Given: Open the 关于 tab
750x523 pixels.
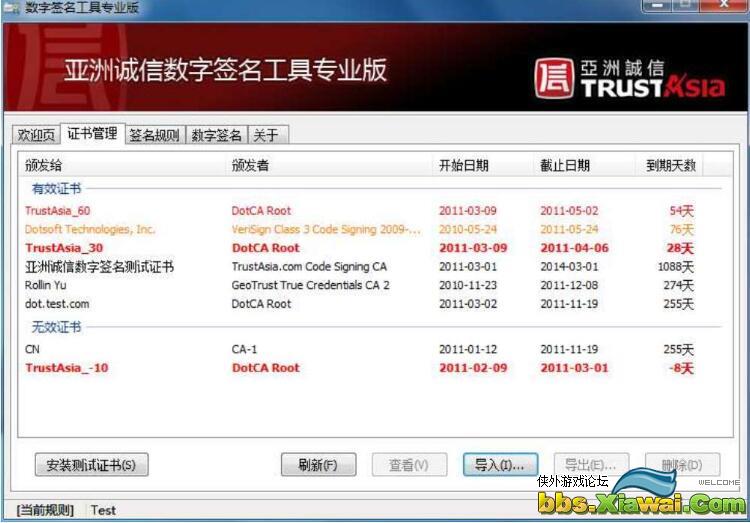Looking at the screenshot, I should (x=266, y=136).
